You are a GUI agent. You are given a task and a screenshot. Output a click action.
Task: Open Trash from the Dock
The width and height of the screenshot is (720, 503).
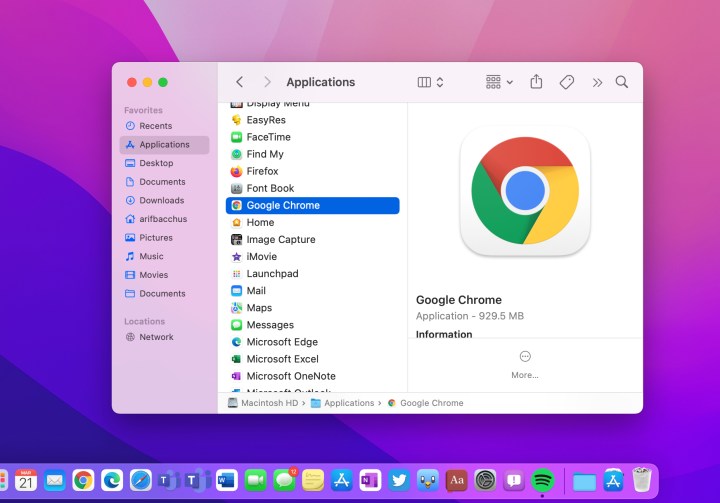tap(641, 480)
